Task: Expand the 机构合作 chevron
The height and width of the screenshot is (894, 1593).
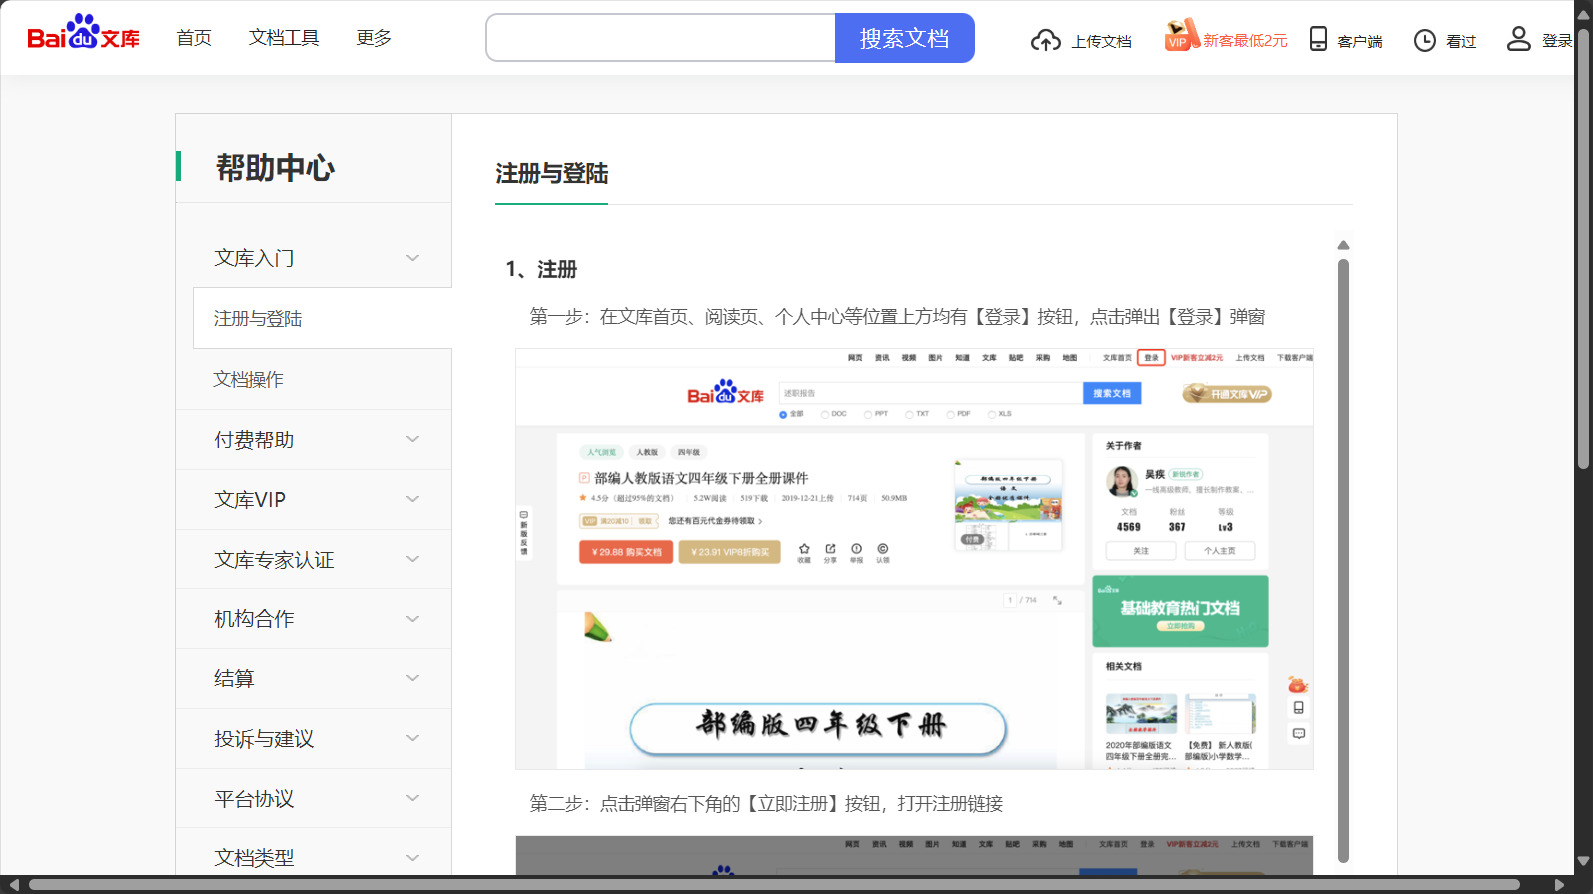Action: [413, 619]
